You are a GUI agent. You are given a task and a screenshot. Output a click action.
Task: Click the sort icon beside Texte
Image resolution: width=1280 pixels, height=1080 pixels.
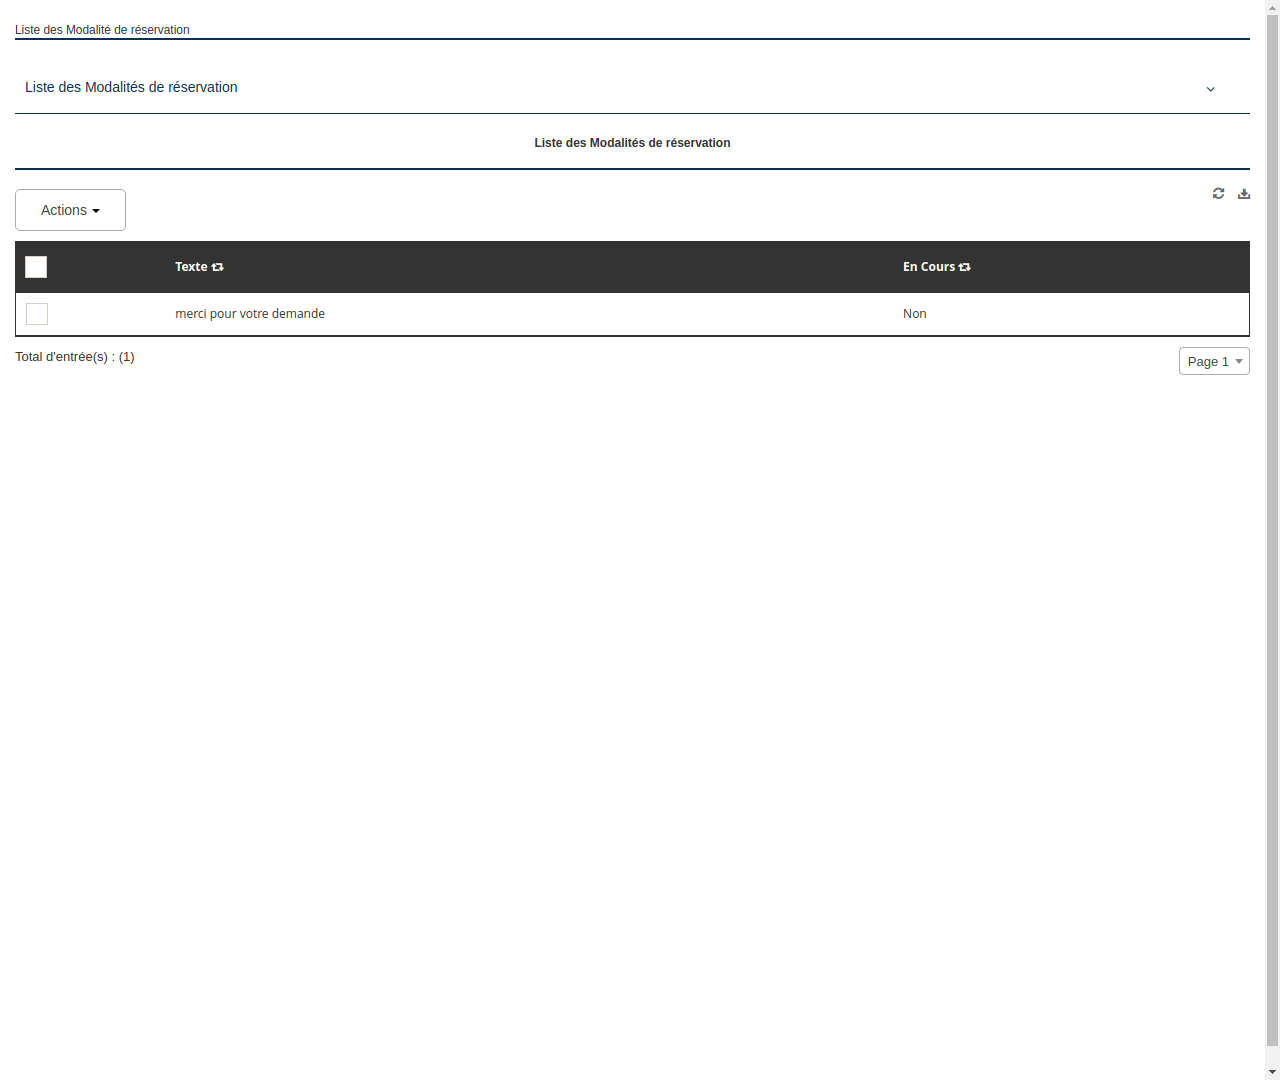tap(218, 266)
